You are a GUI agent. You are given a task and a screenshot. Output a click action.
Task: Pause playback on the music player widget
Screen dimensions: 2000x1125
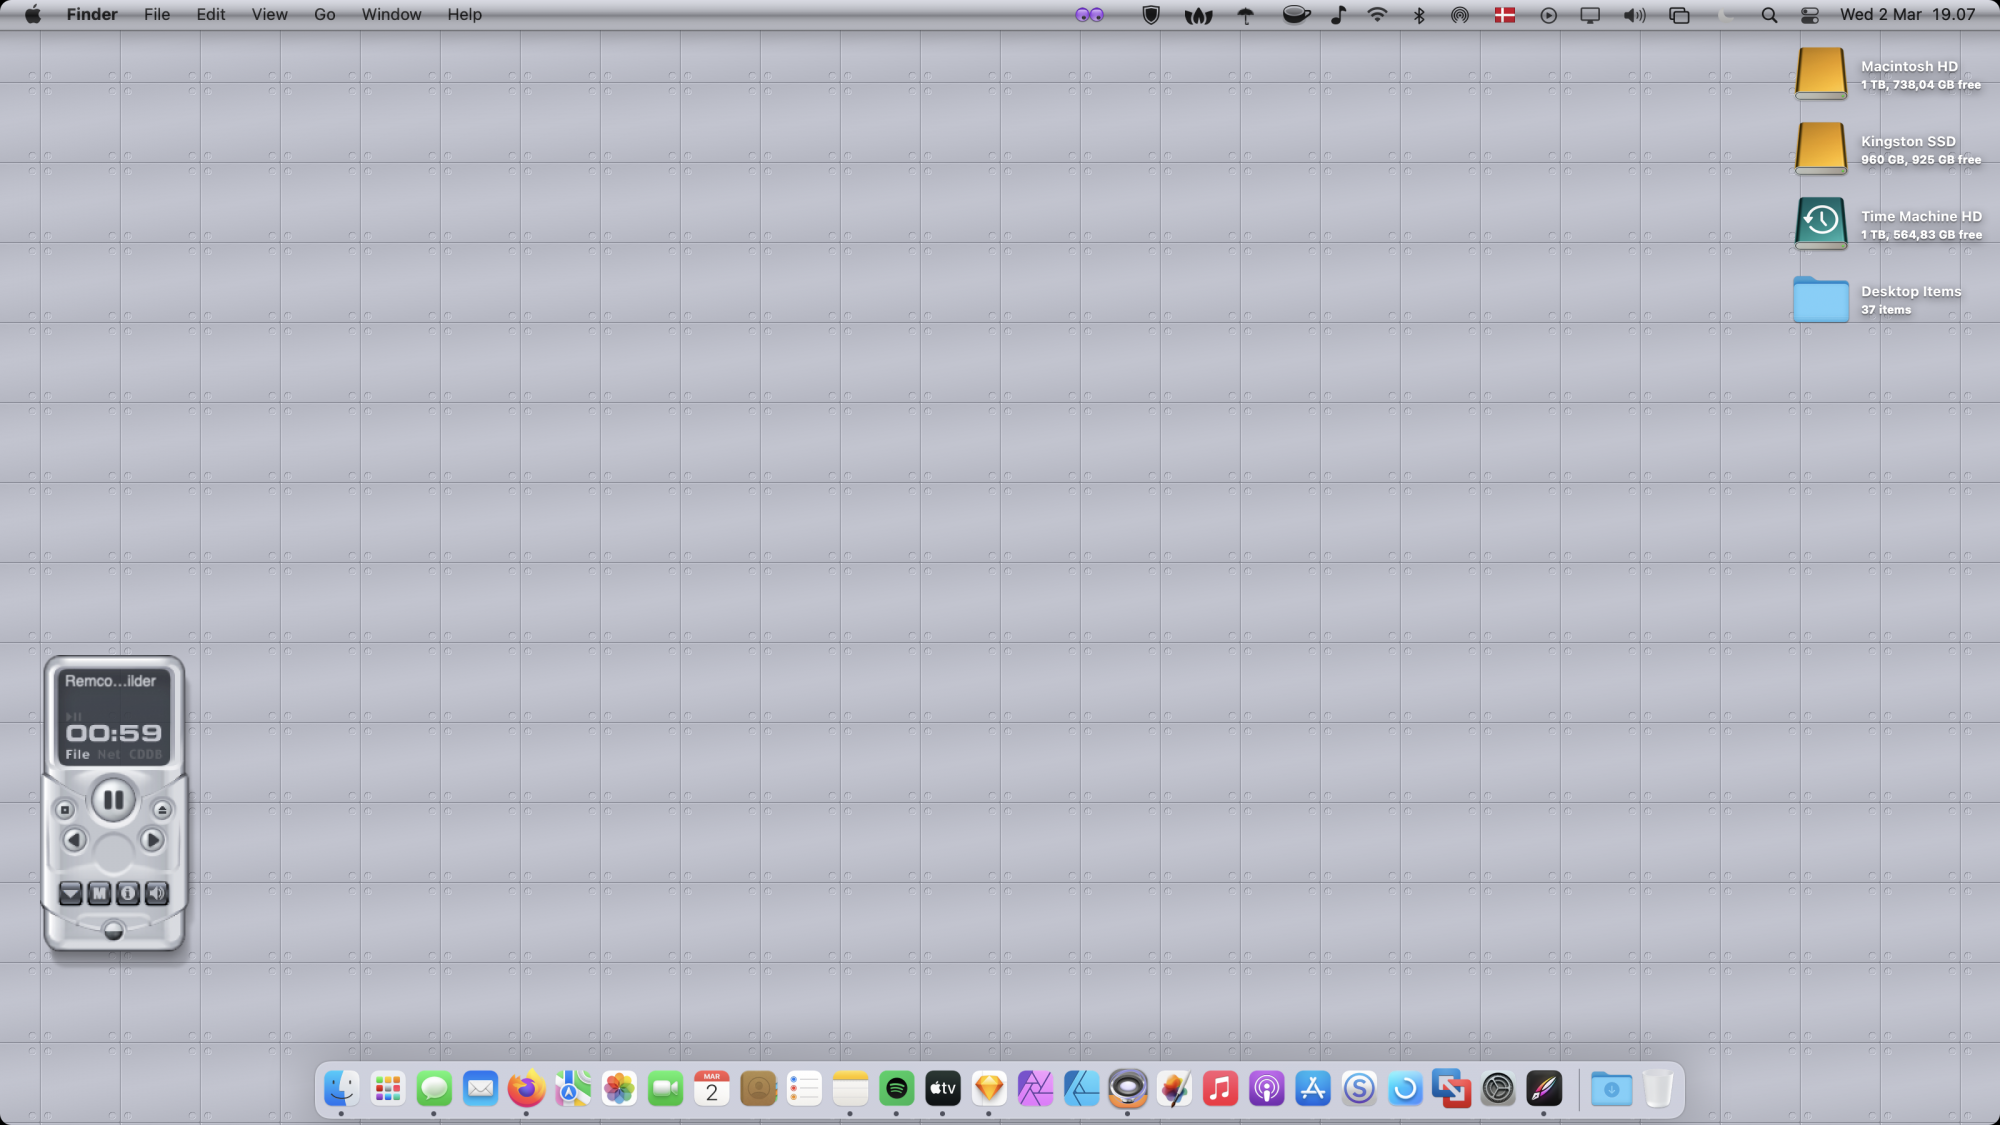click(x=113, y=800)
